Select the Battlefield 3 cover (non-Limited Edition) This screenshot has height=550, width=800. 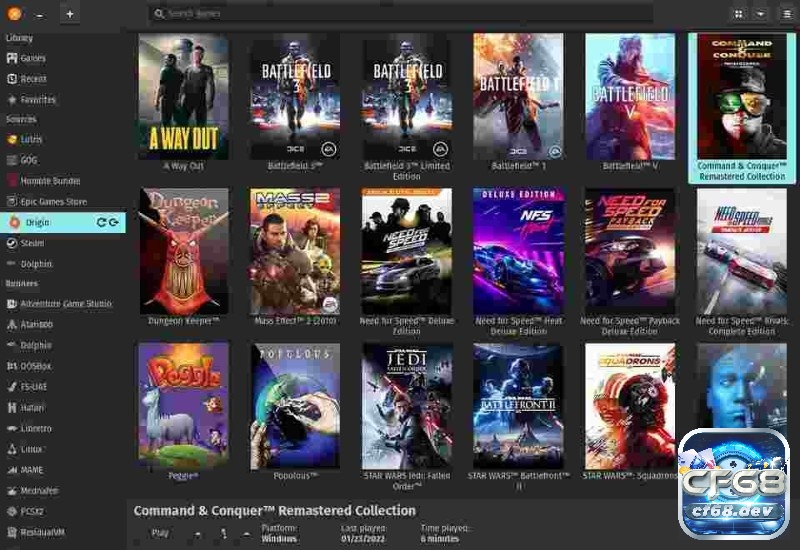[x=295, y=96]
